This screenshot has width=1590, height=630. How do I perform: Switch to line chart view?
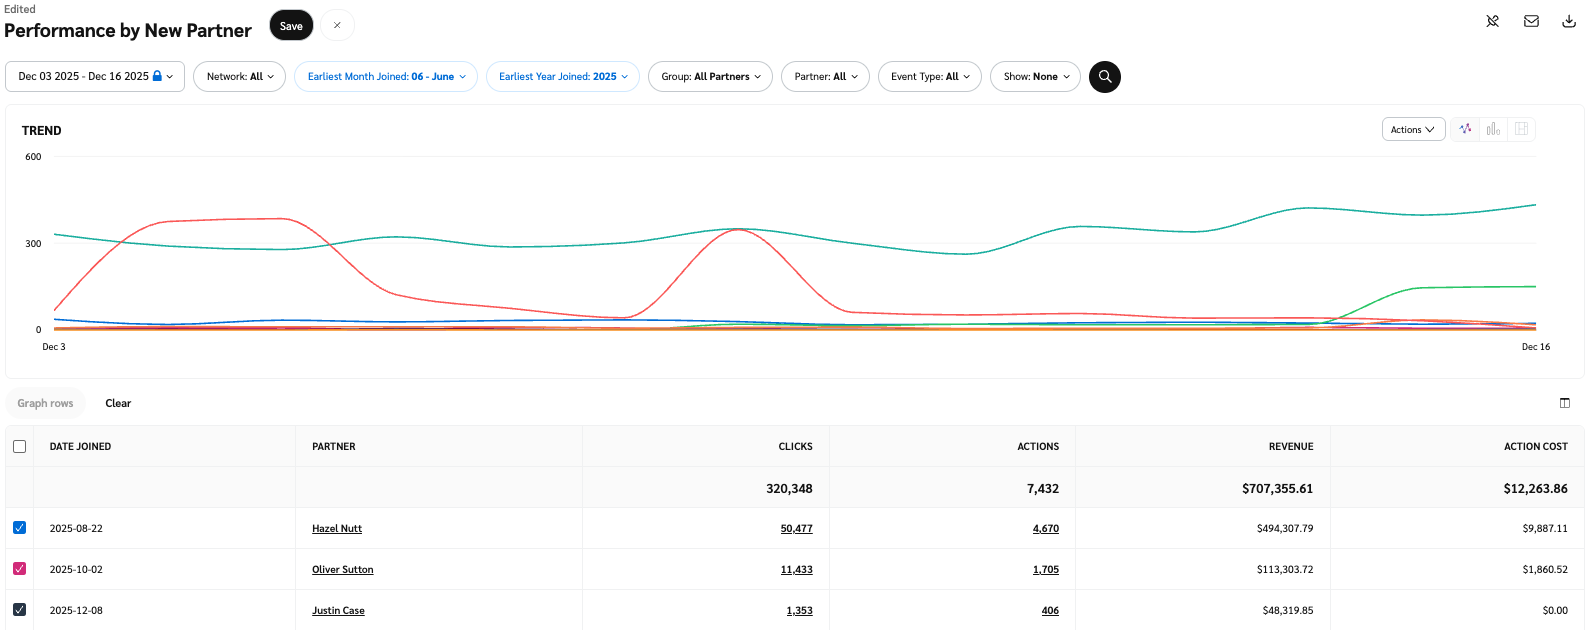tap(1465, 129)
